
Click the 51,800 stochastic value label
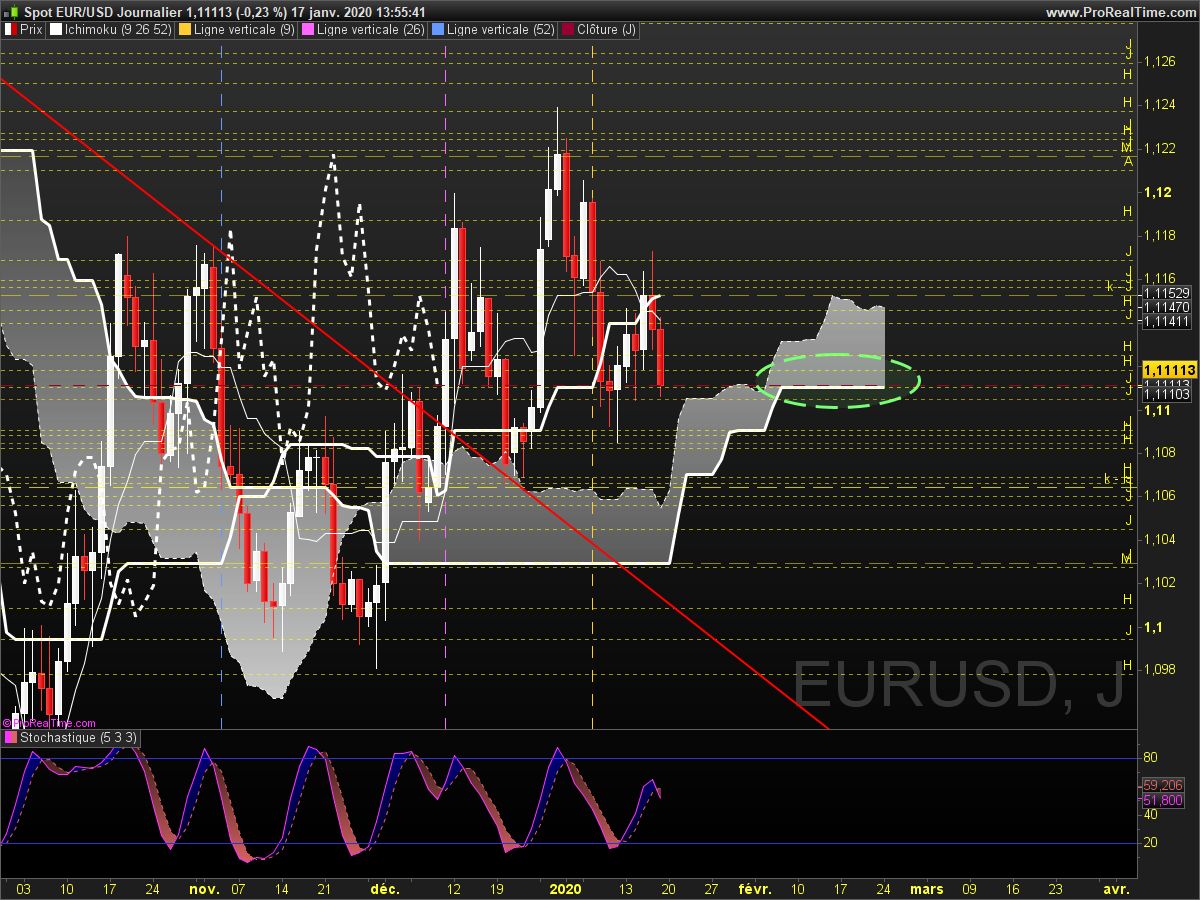coord(1163,800)
